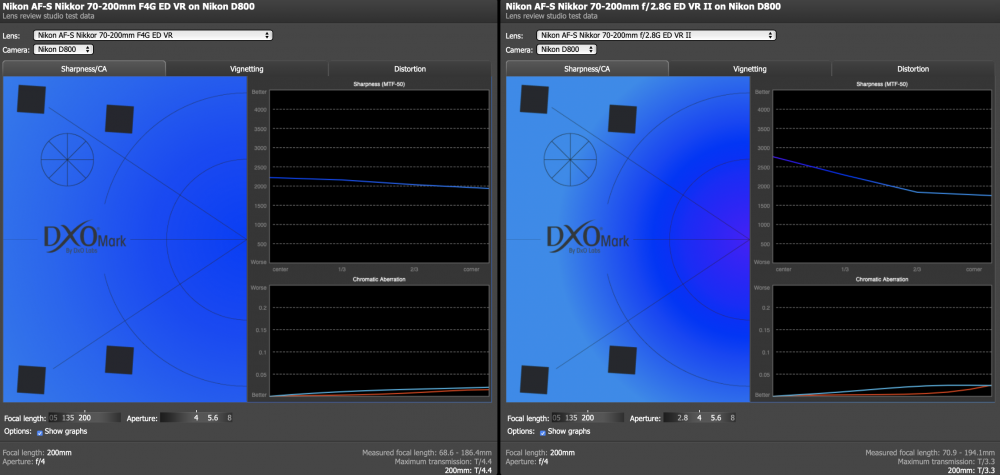Choose aperture 8 in left F4G panel
The image size is (1000, 475).
click(230, 418)
